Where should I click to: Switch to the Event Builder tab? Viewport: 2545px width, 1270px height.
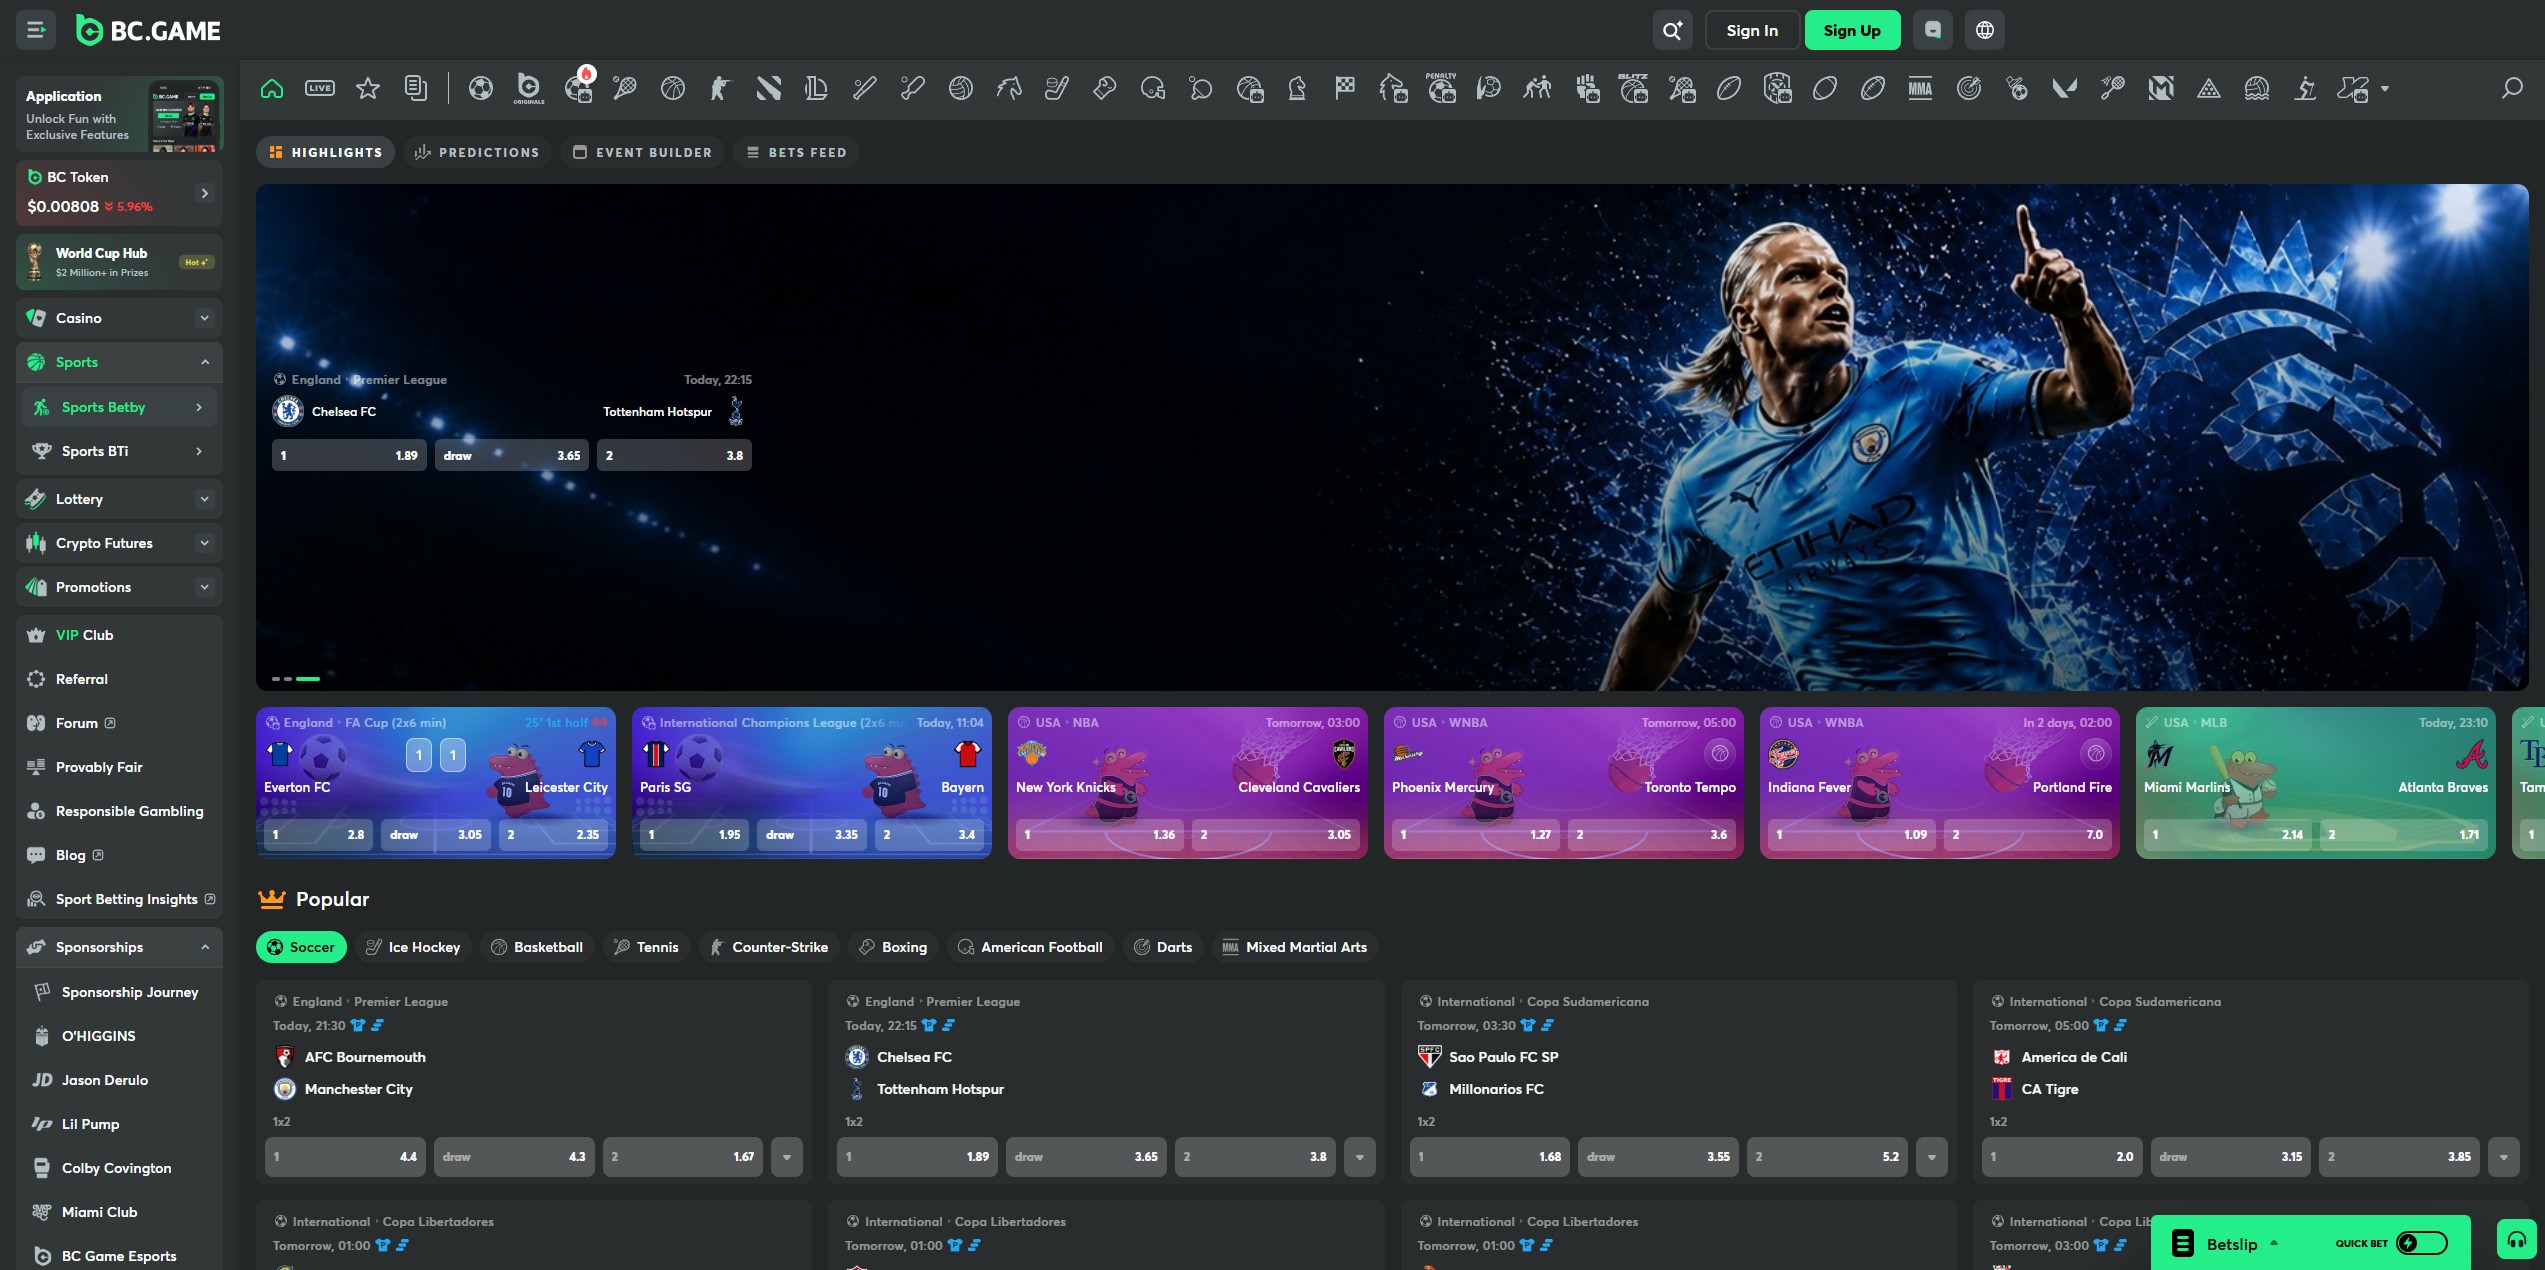tap(642, 152)
